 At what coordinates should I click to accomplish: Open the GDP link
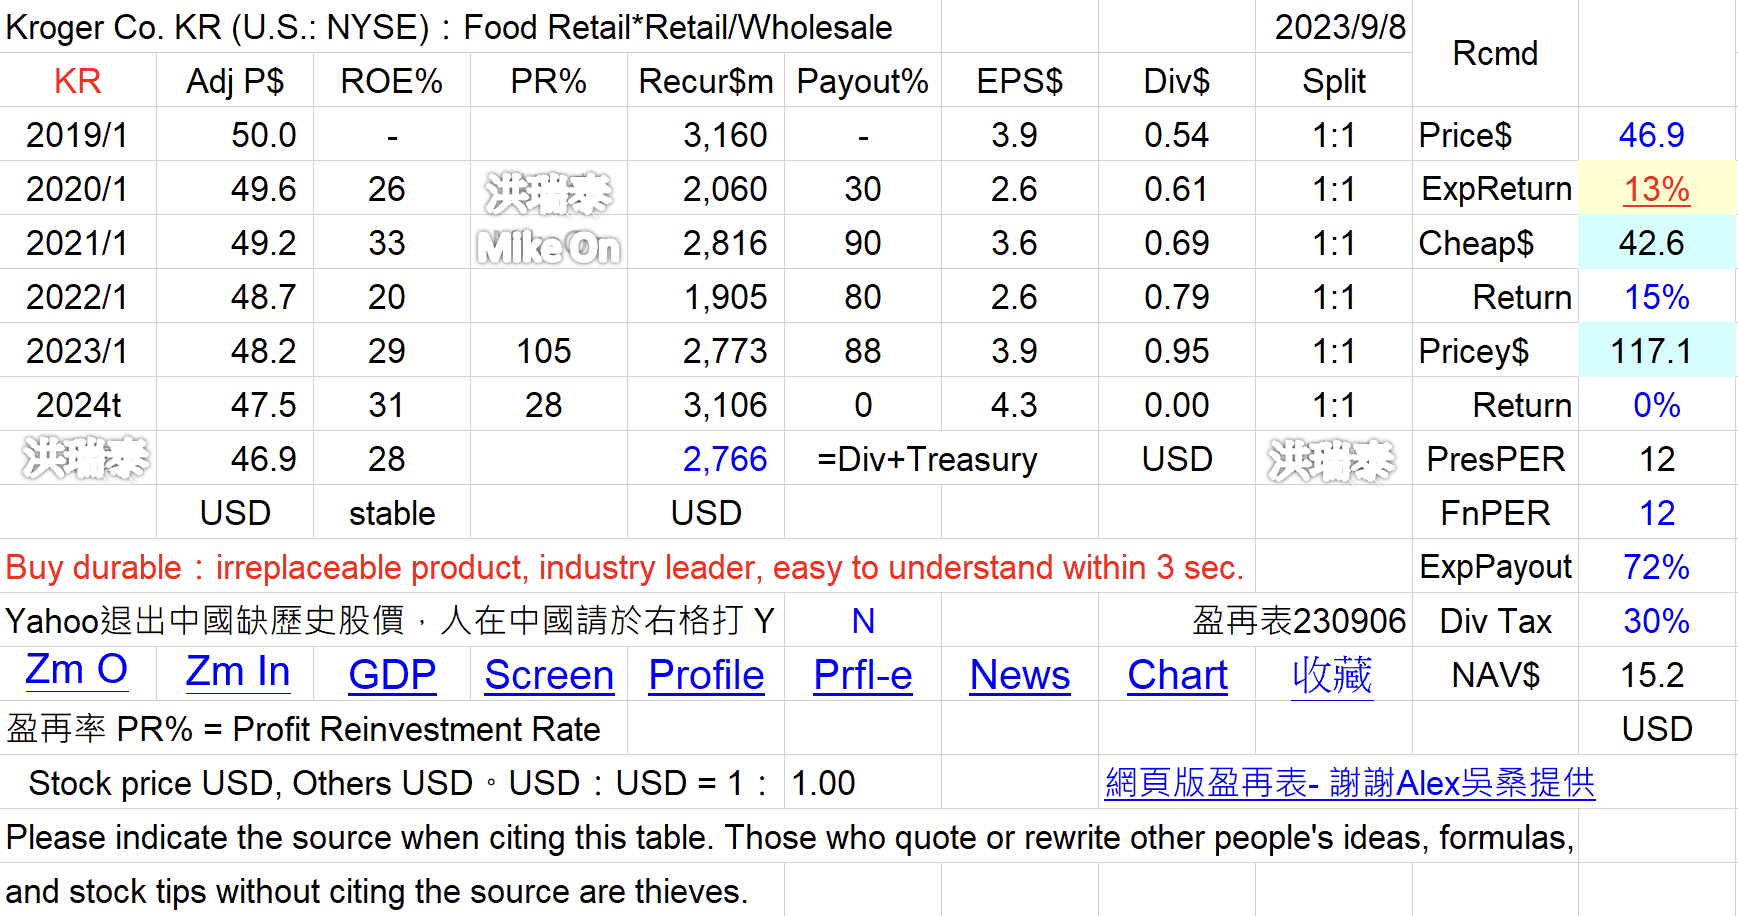click(392, 675)
